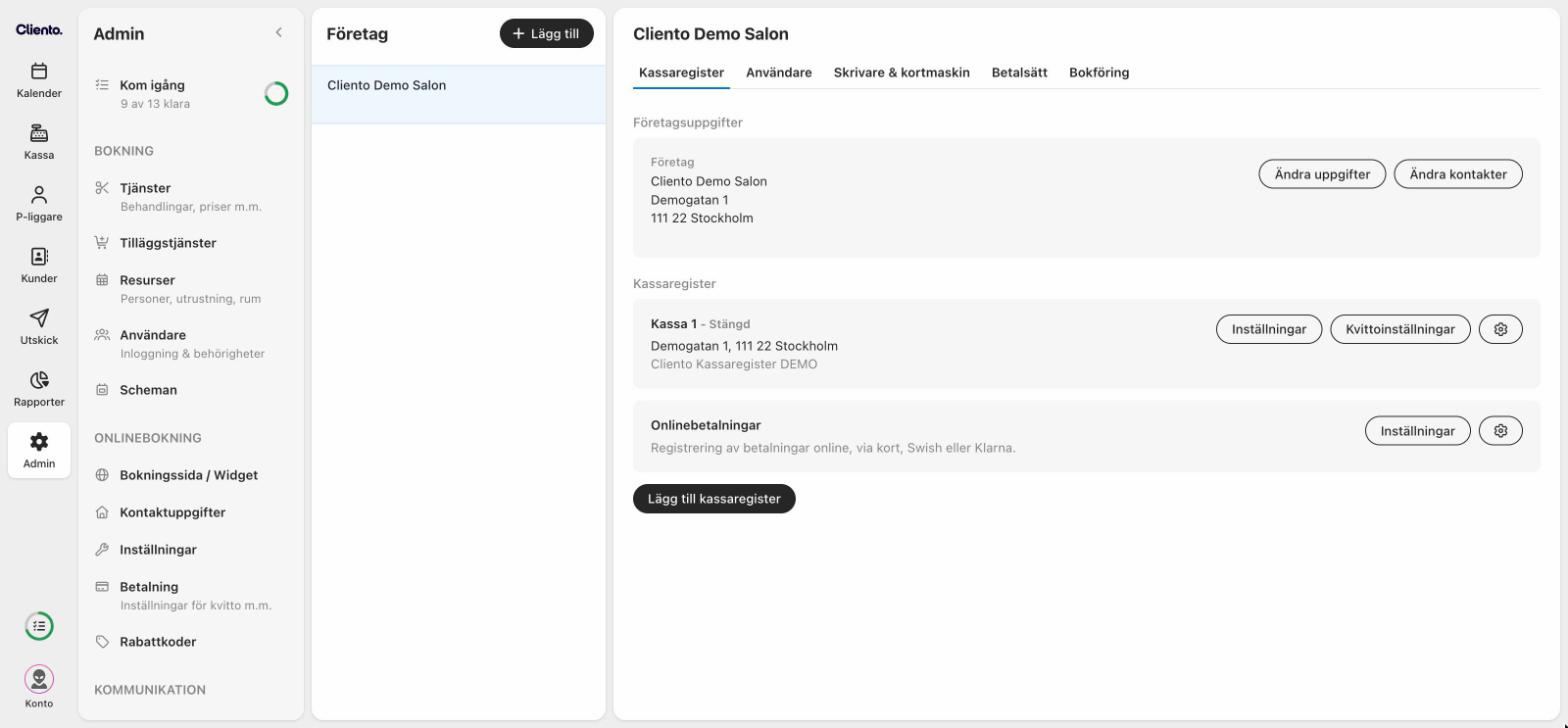Switch to the Användare tab
The image size is (1568, 728).
(x=779, y=72)
